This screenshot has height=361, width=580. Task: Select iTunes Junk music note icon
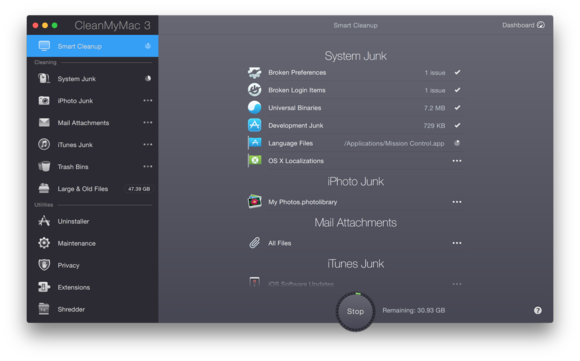(44, 144)
